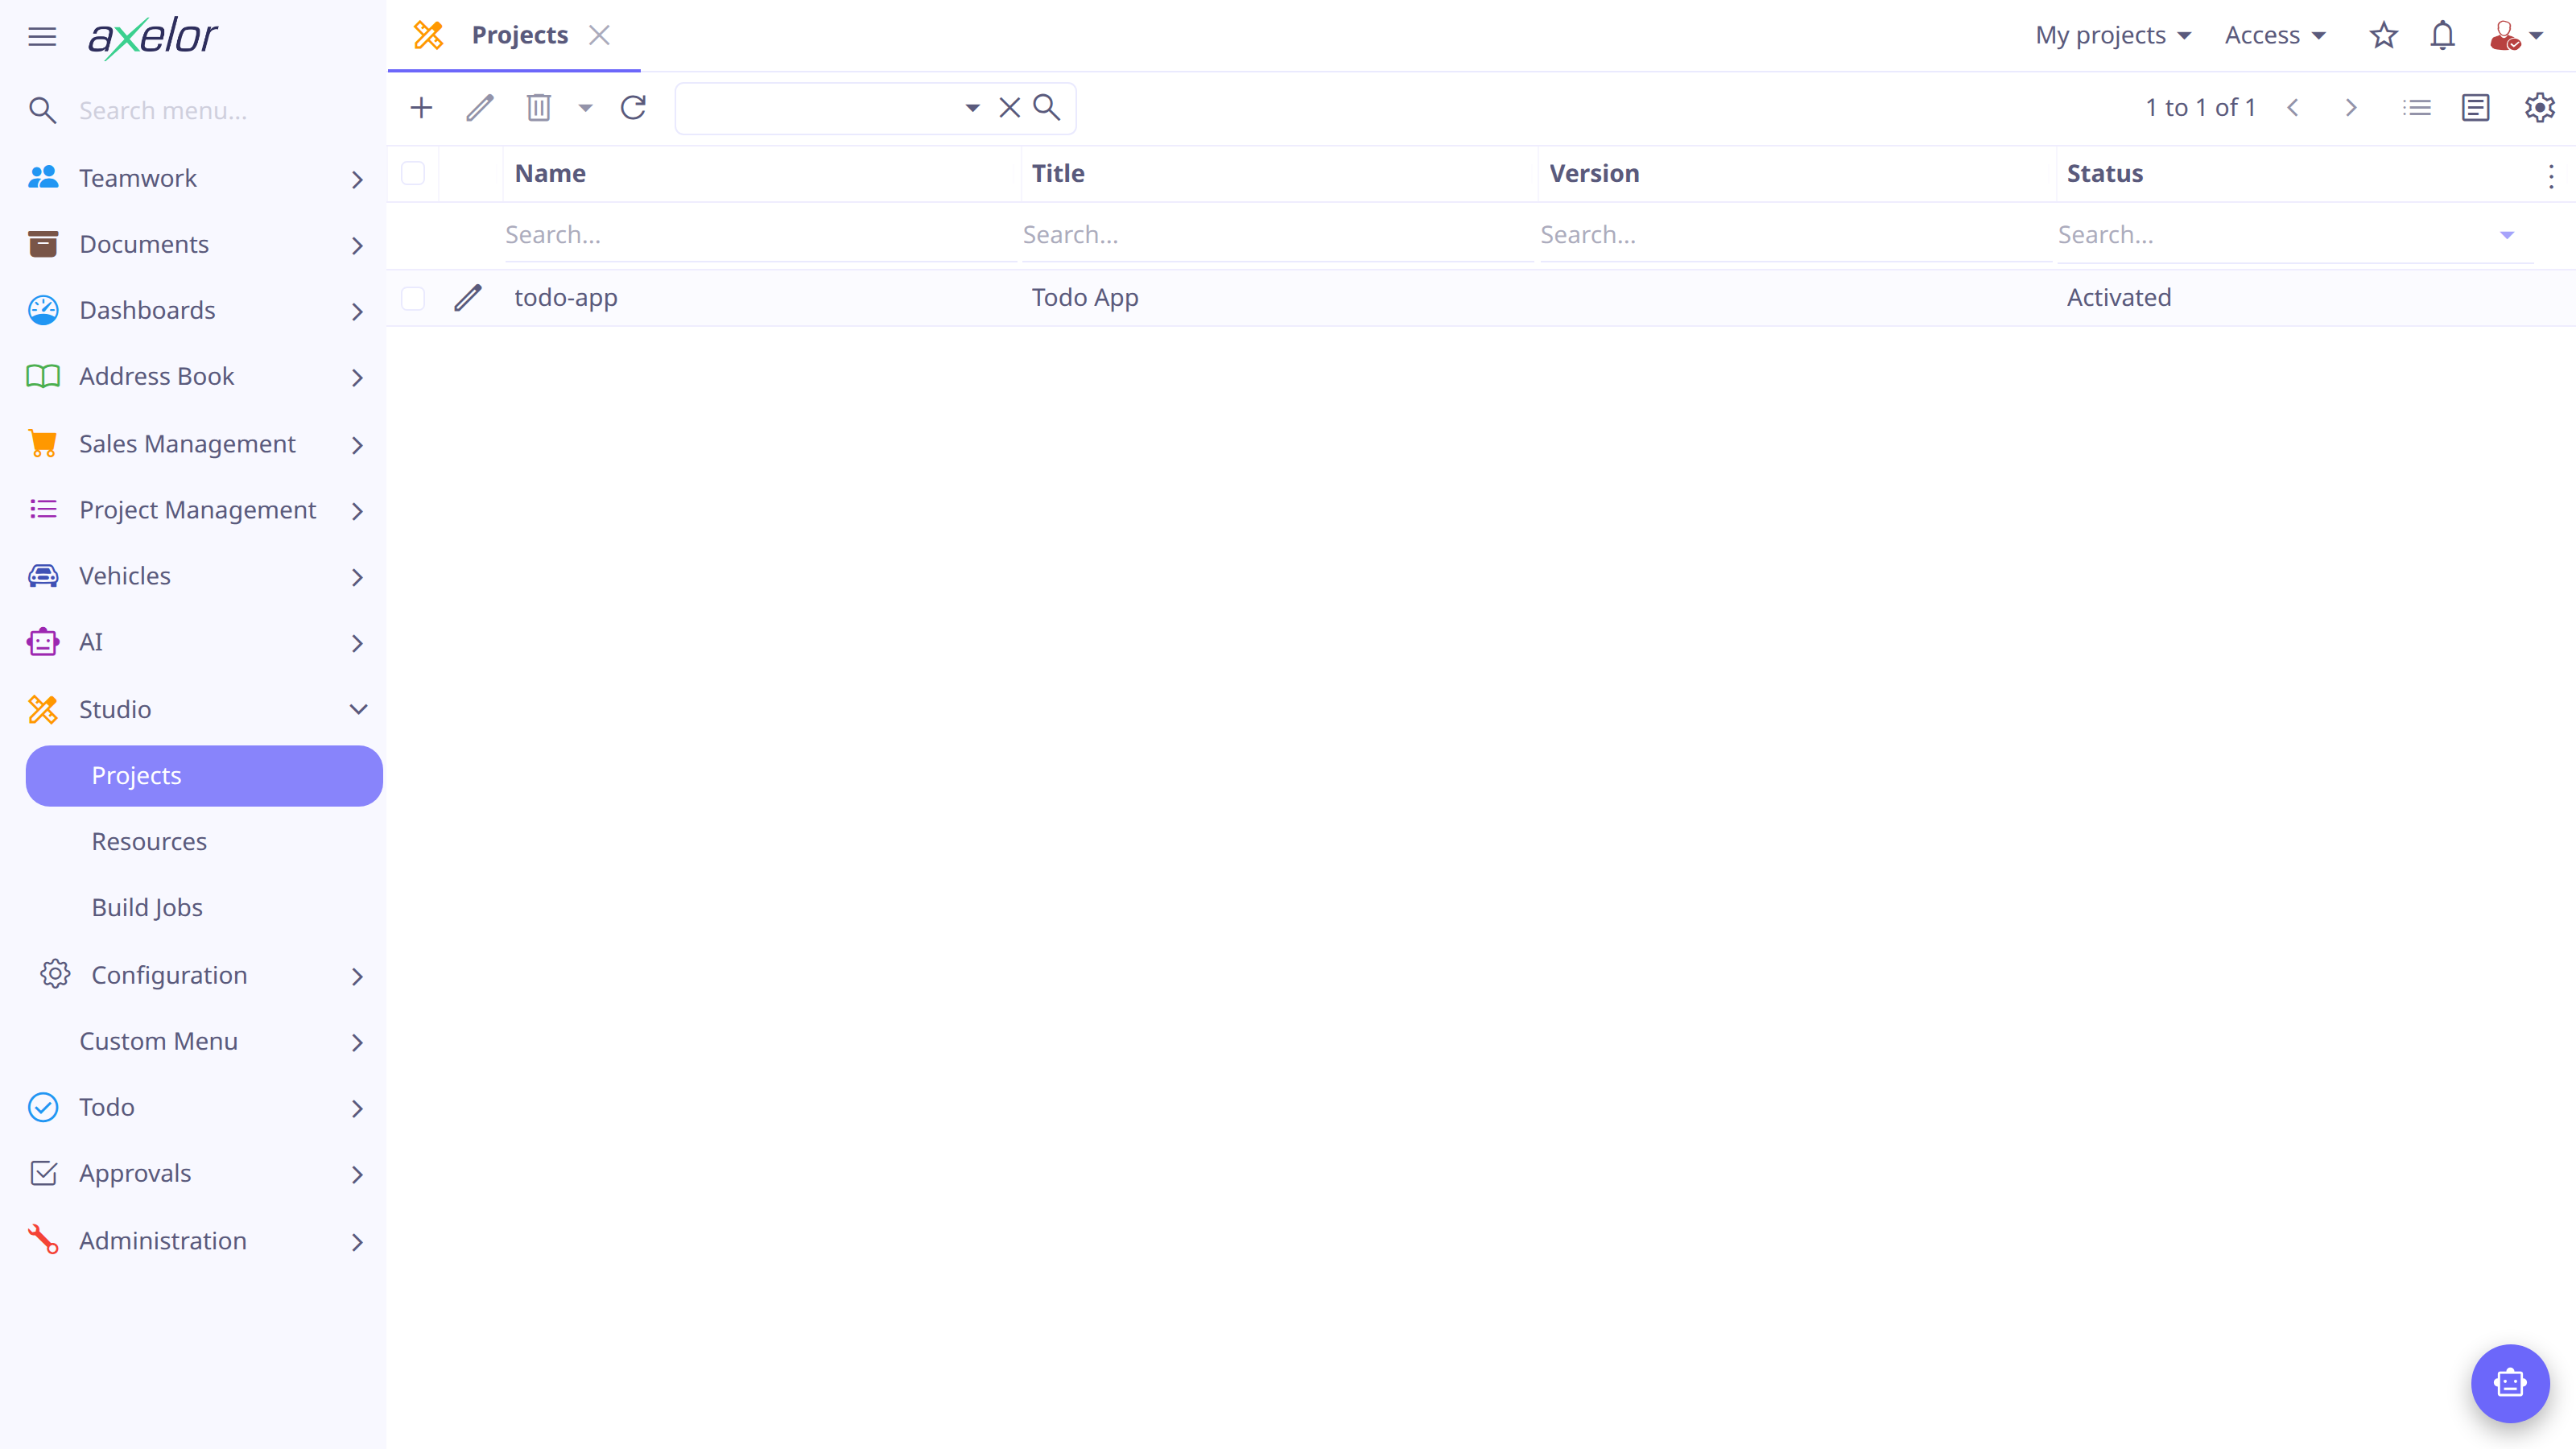
Task: Go to next page arrow
Action: [2351, 107]
